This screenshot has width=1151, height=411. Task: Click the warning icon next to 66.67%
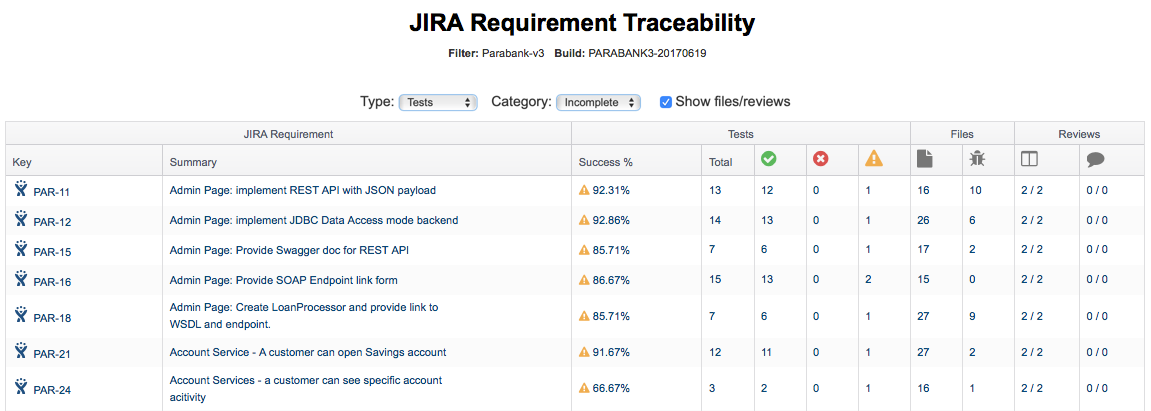coord(584,388)
